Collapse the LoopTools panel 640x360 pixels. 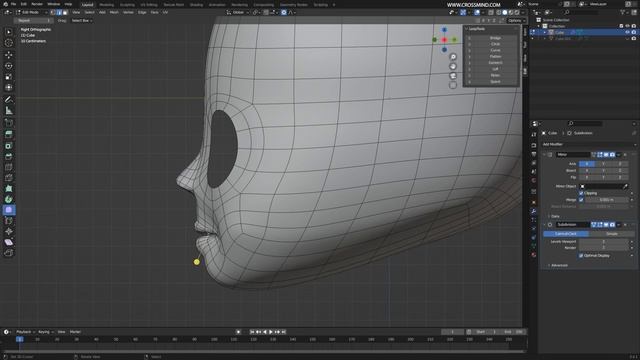[467, 29]
